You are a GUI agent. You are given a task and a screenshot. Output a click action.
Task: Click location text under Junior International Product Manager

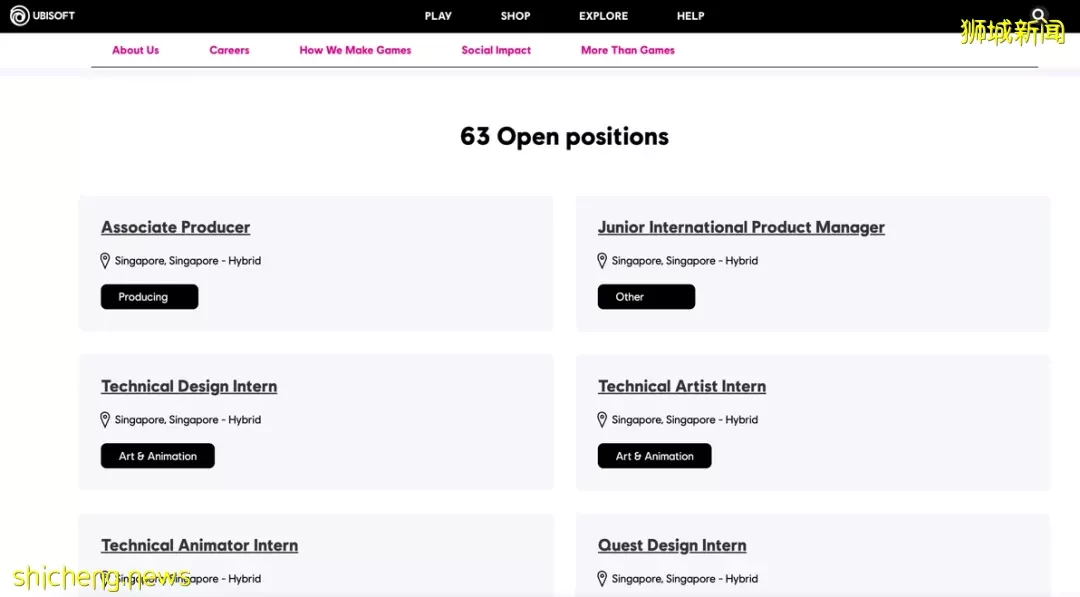click(x=685, y=260)
